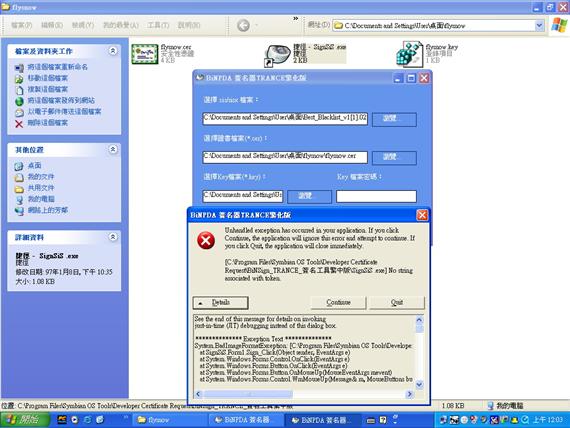Collapse the Other Places panel

(113, 149)
